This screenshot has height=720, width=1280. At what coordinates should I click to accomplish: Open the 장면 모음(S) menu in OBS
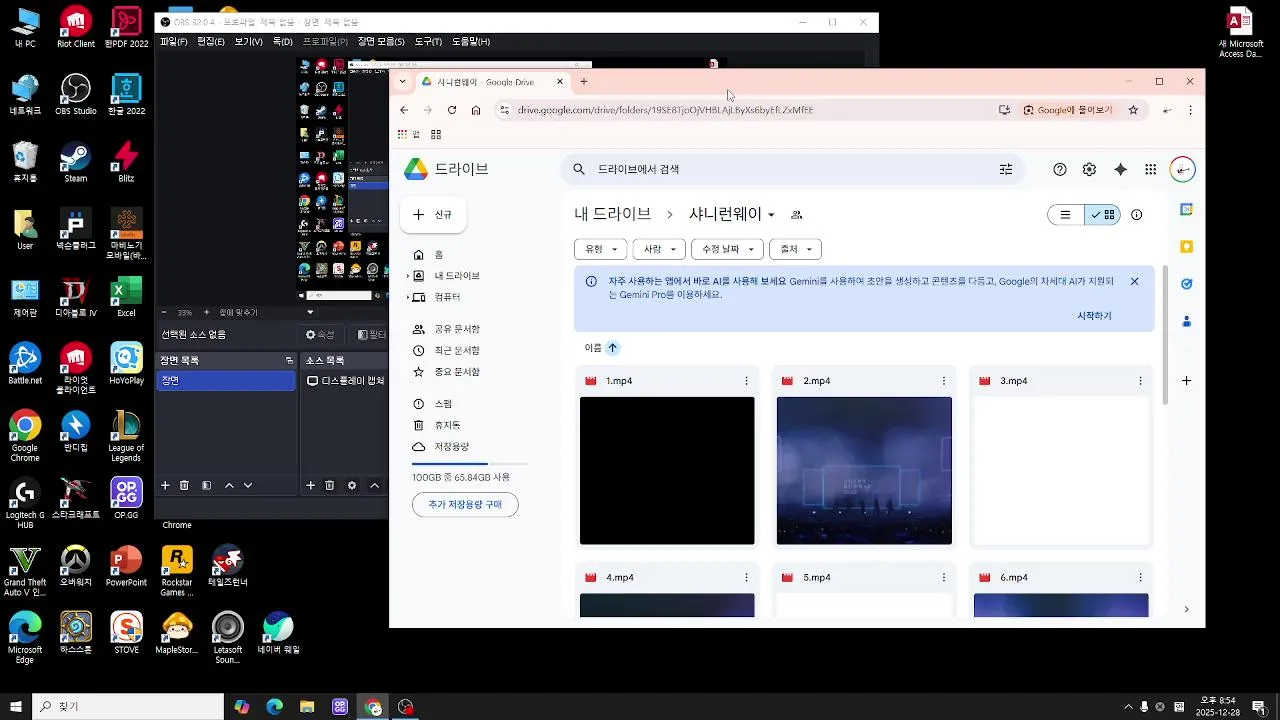[x=381, y=42]
